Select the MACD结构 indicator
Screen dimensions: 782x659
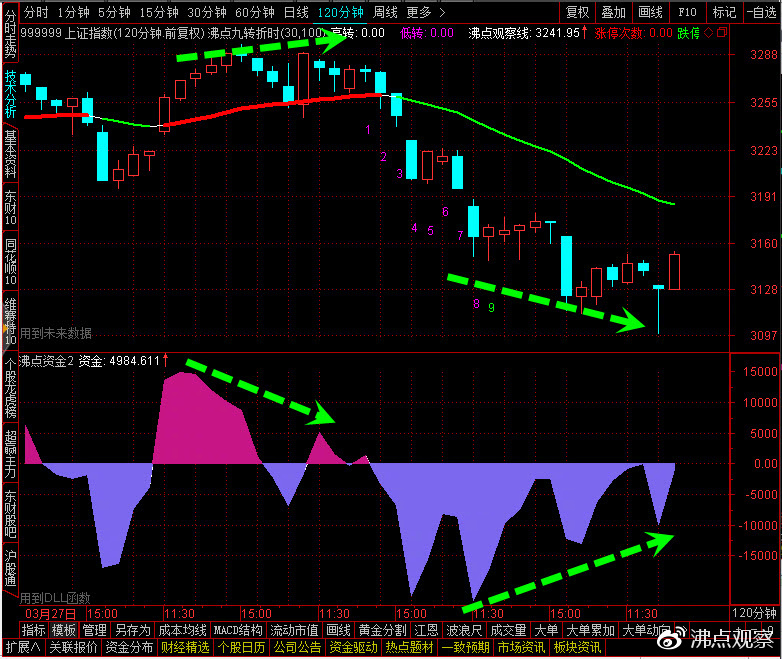238,630
